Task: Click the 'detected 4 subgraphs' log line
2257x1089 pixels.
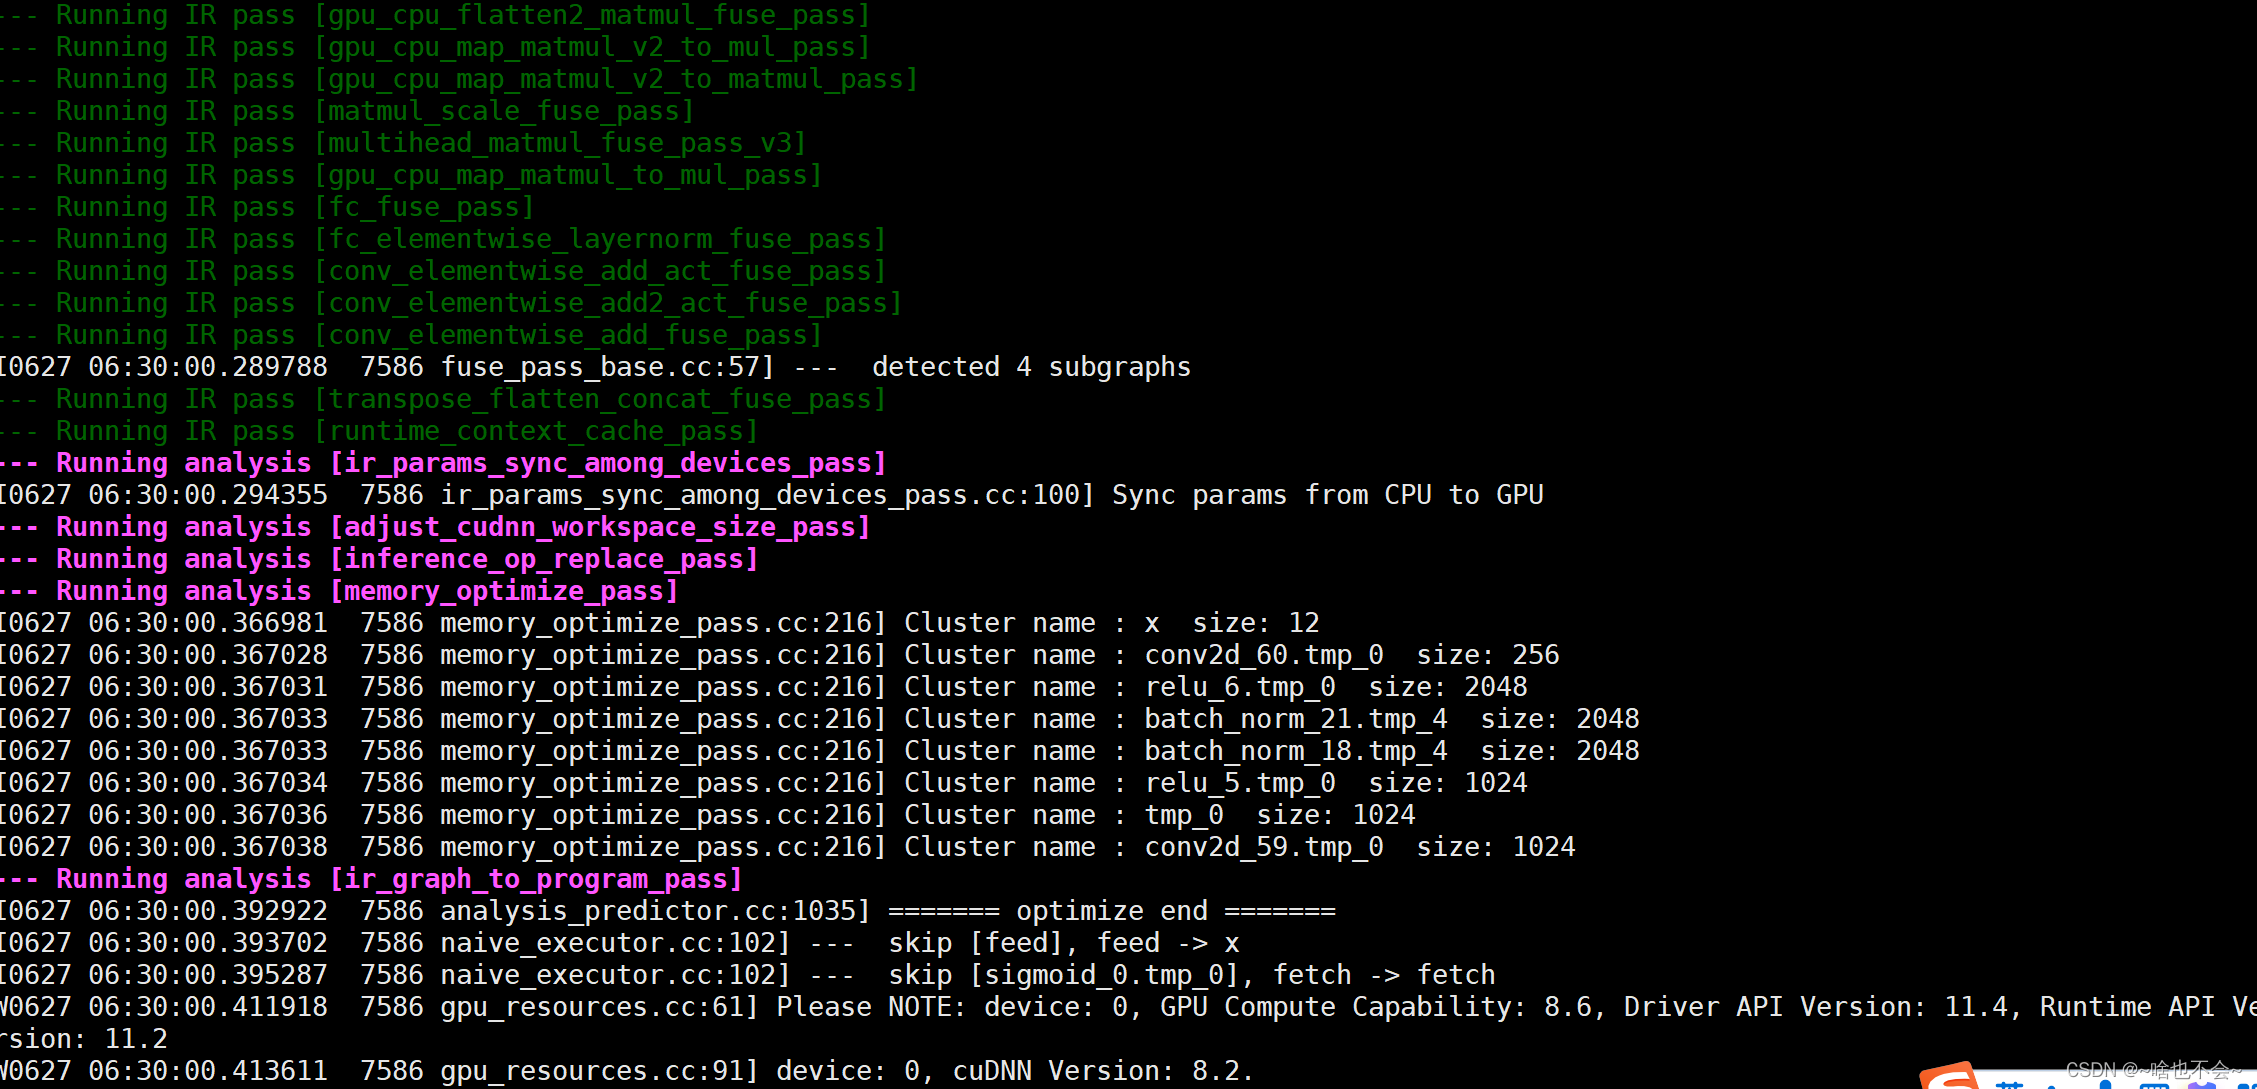Action: 1030,367
